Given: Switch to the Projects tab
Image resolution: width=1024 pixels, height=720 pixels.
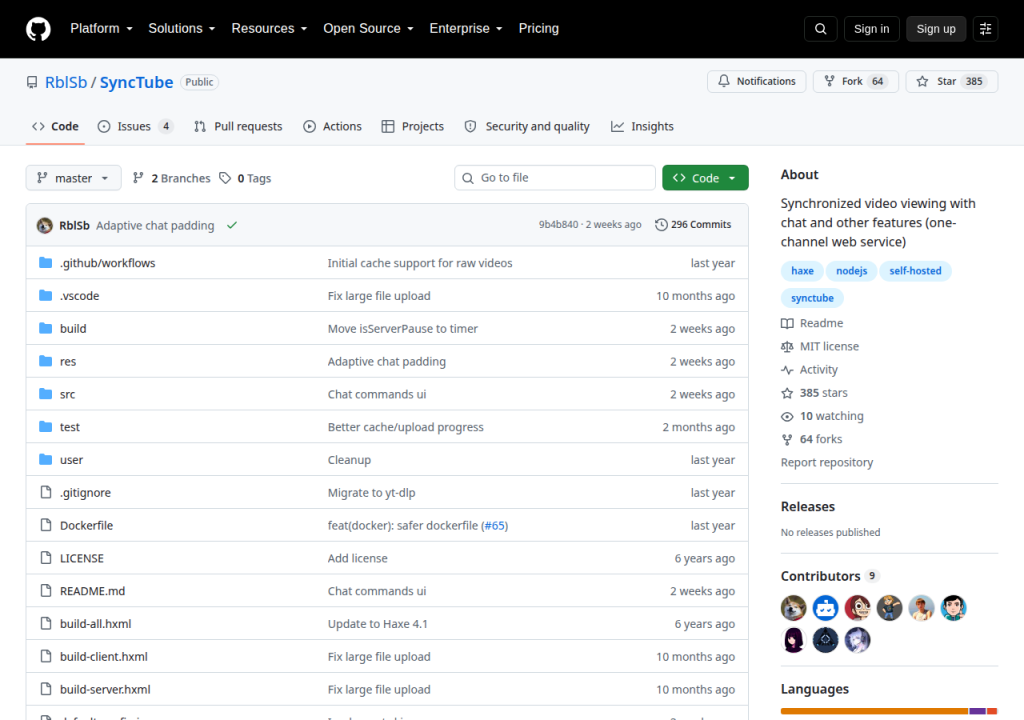Looking at the screenshot, I should (x=413, y=127).
